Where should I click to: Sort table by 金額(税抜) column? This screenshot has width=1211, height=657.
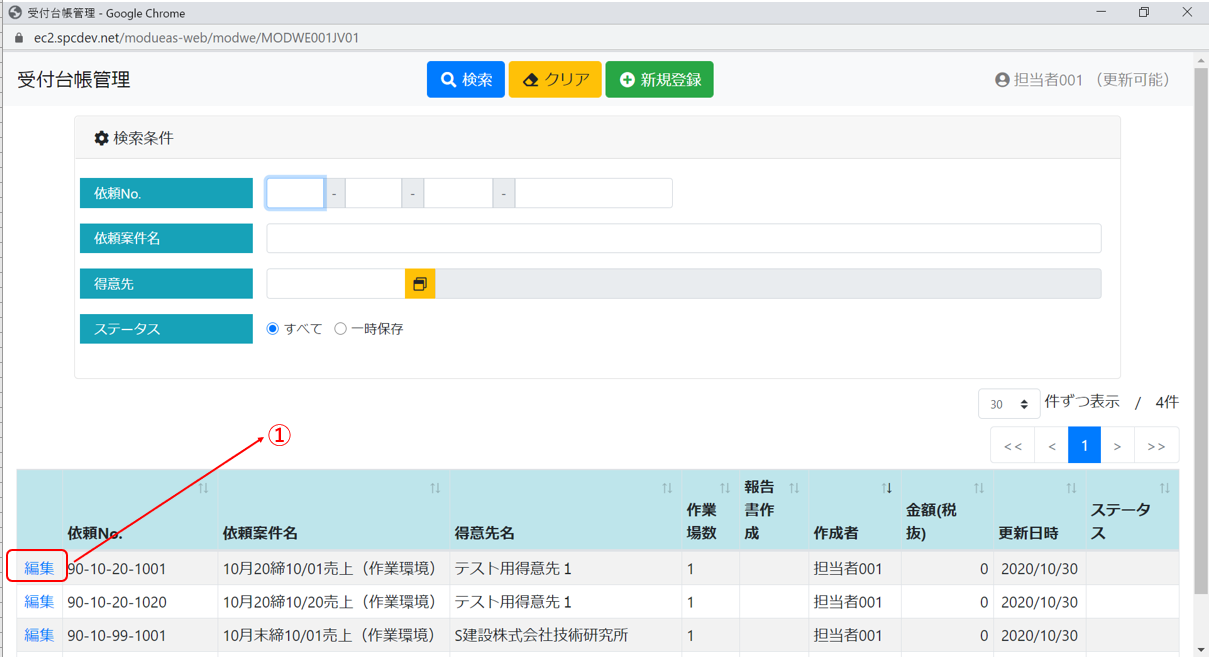pos(979,488)
